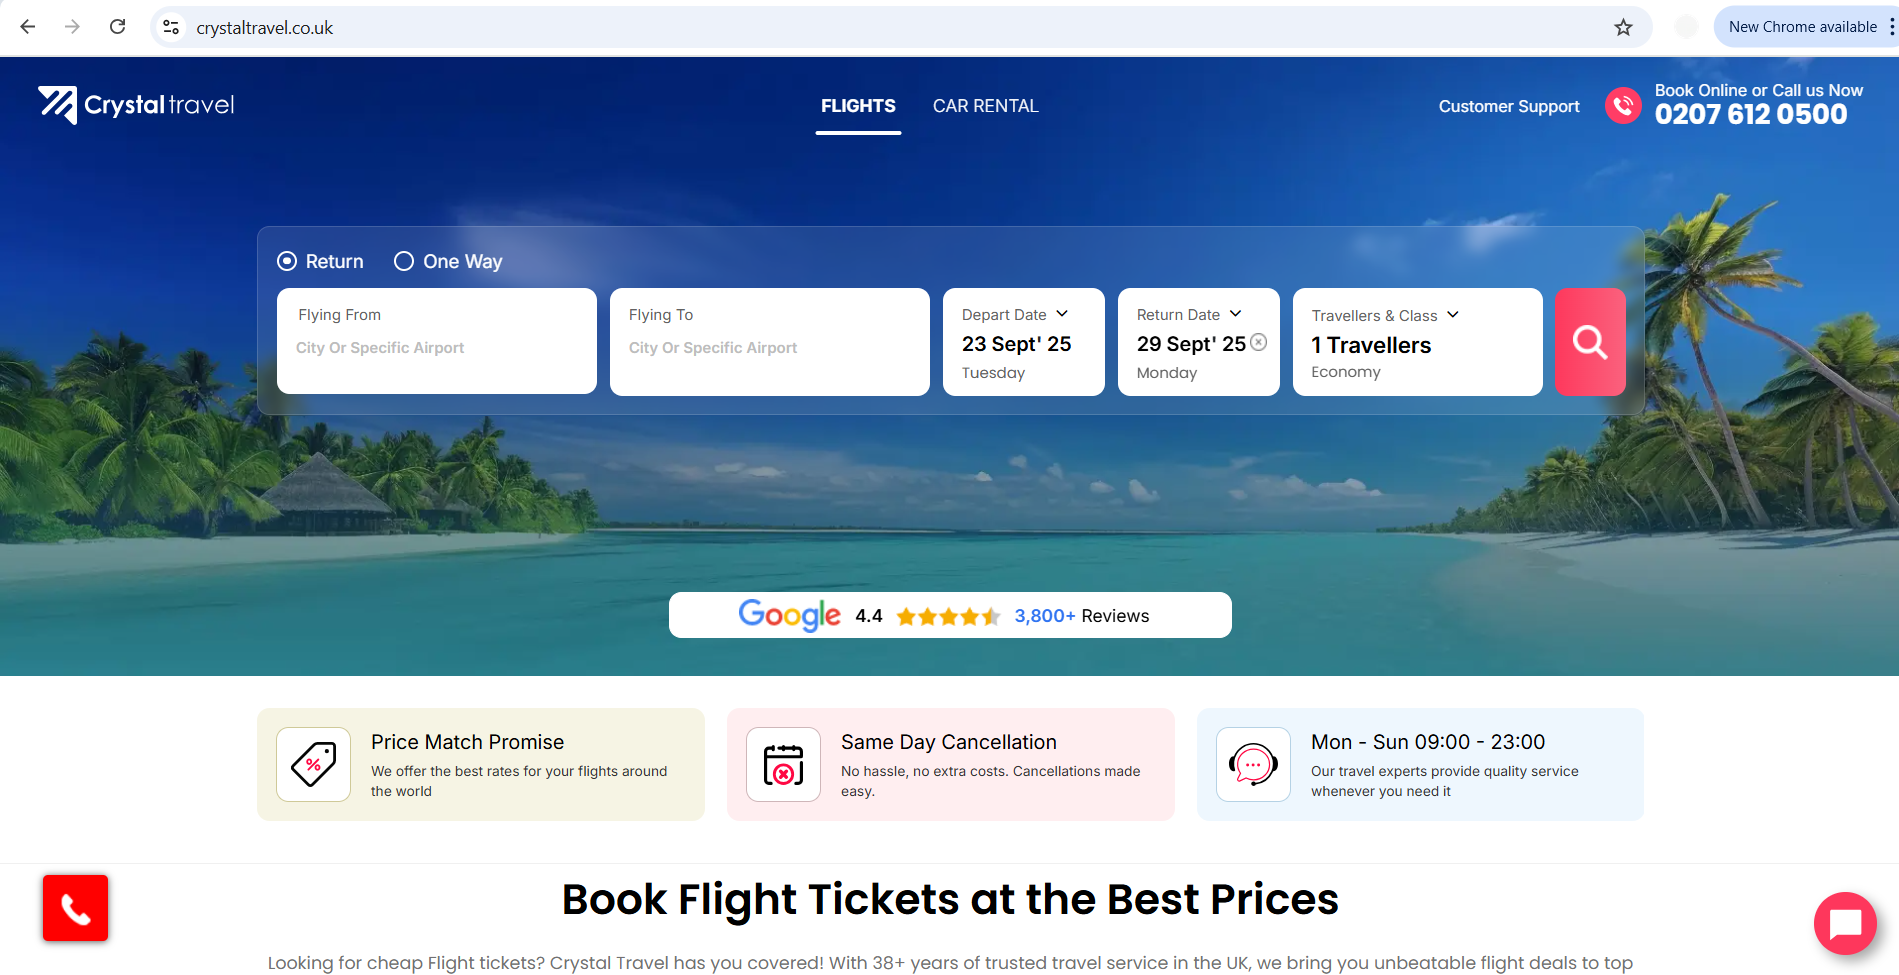Screen dimensions: 1899x975
Task: Open the Customer Support link
Action: 1509,106
